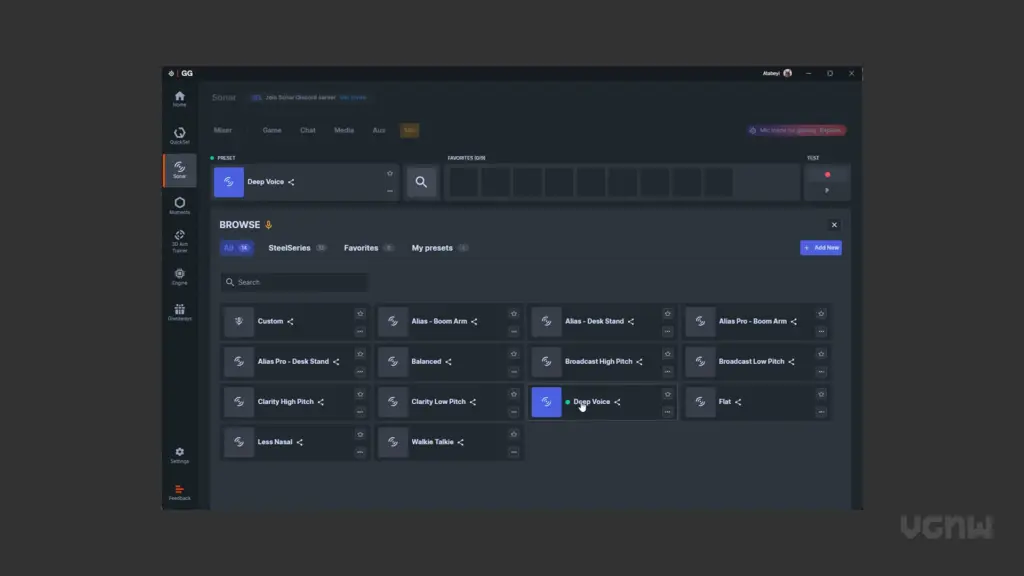This screenshot has width=1024, height=576.
Task: Favorite the Custom preset with its star
Action: (x=360, y=313)
